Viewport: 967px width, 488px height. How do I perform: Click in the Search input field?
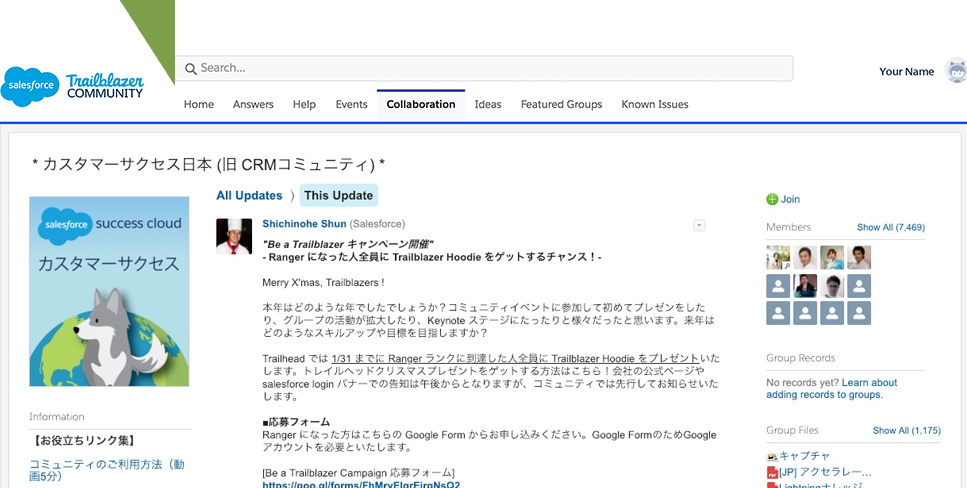[x=484, y=68]
